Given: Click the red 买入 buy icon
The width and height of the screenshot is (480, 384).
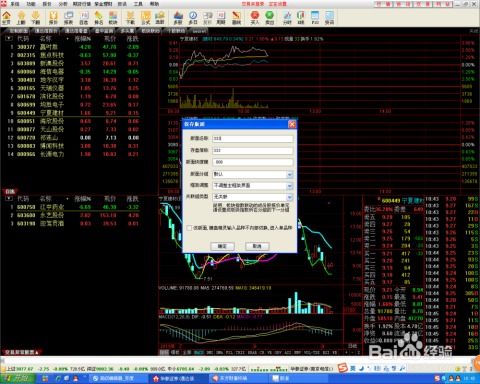Looking at the screenshot, I should [x=255, y=17].
